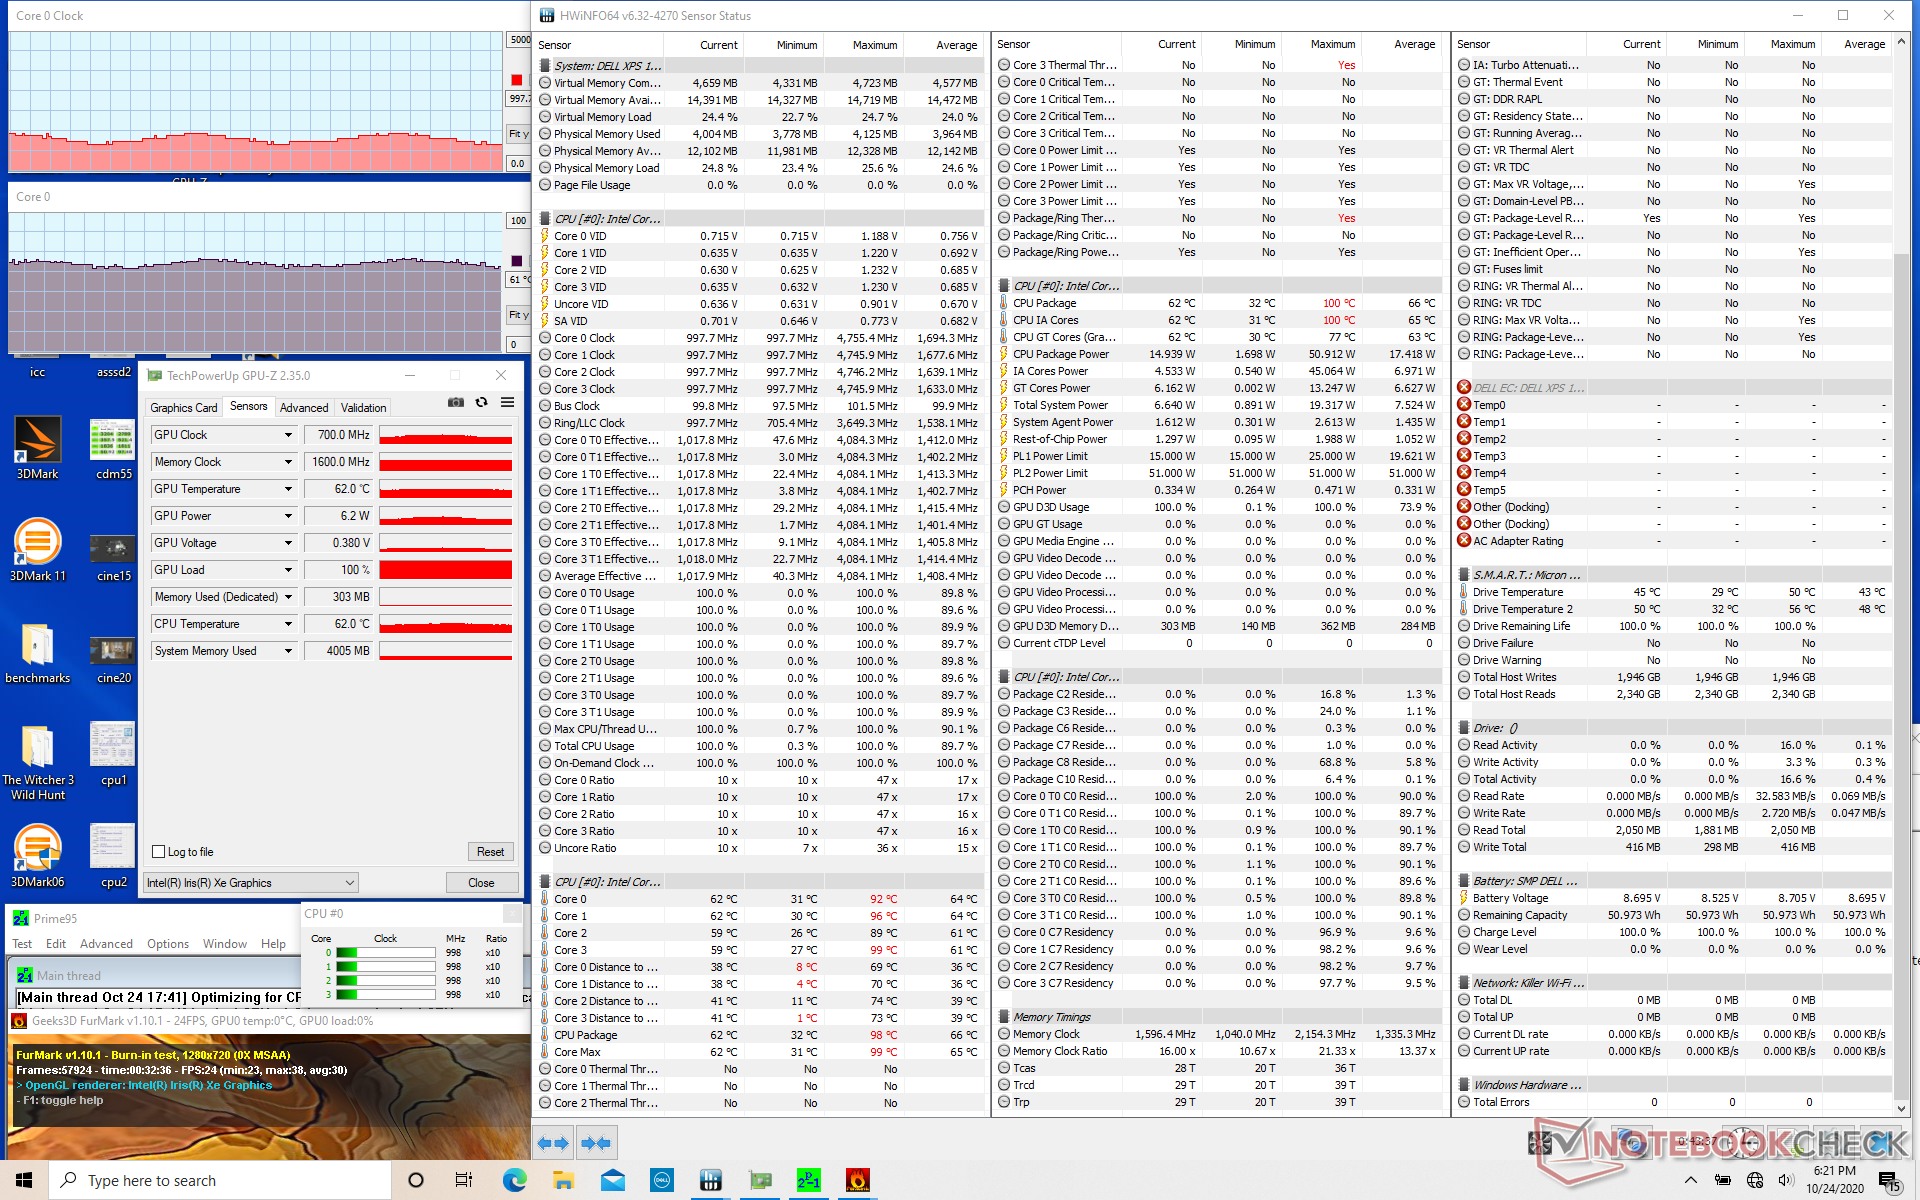Select the Virtual Memory Load sensor row
The height and width of the screenshot is (1200, 1920).
point(759,117)
